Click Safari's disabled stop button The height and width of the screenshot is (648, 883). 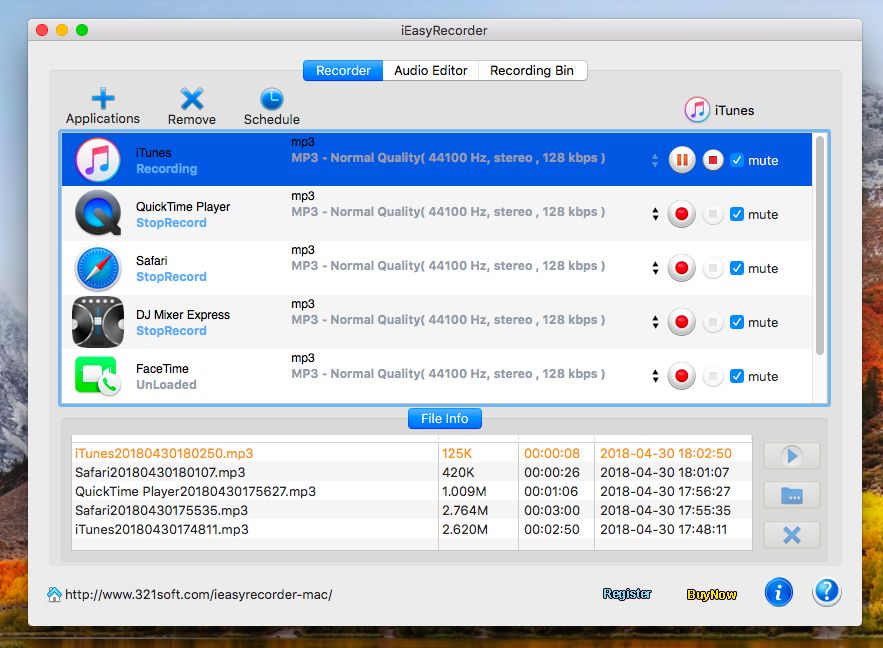tap(712, 268)
